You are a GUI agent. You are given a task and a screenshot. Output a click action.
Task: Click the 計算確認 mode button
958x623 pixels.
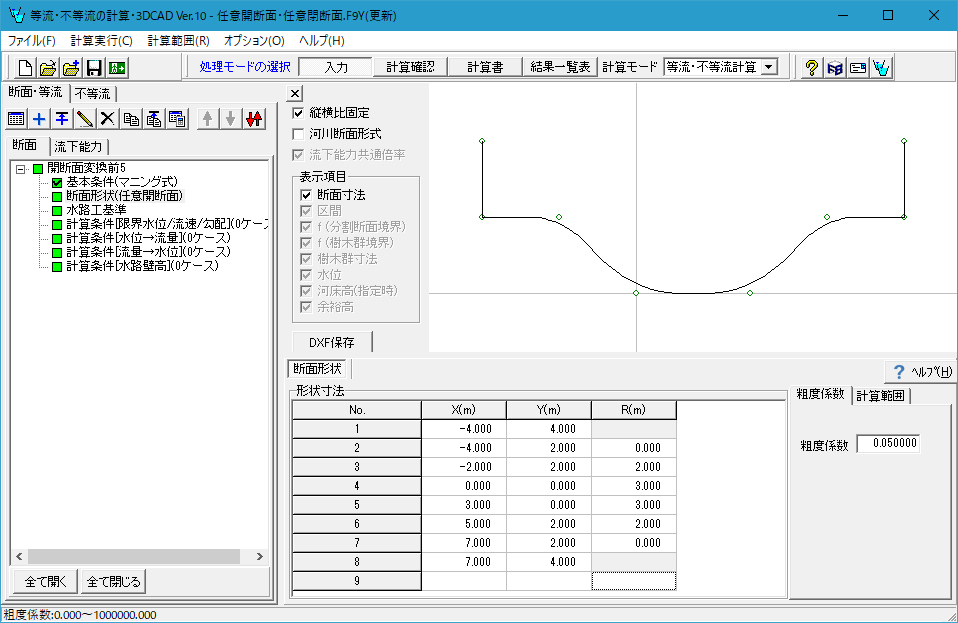point(410,67)
